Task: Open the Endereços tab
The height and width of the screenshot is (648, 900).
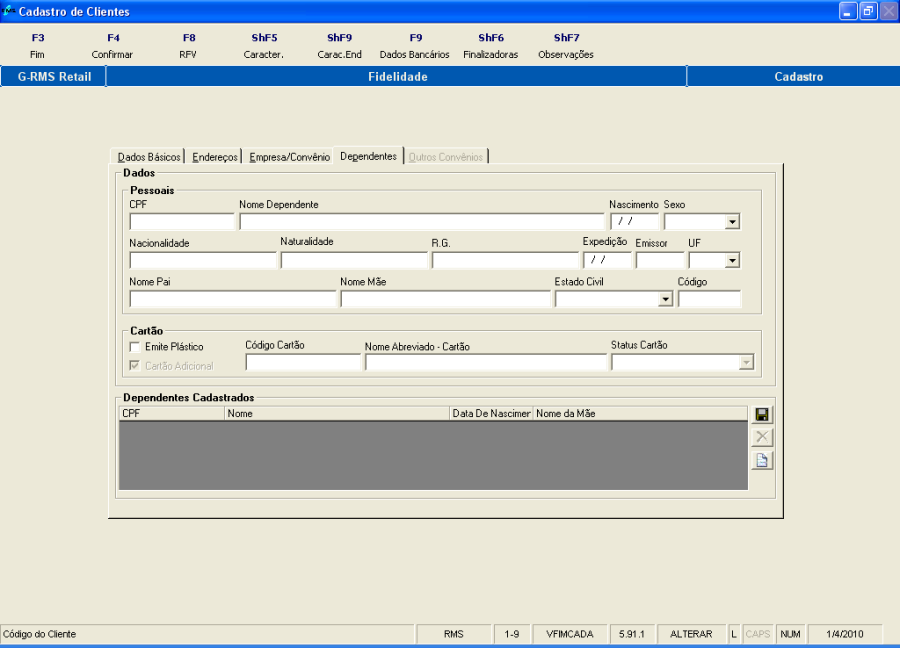Action: click(215, 157)
